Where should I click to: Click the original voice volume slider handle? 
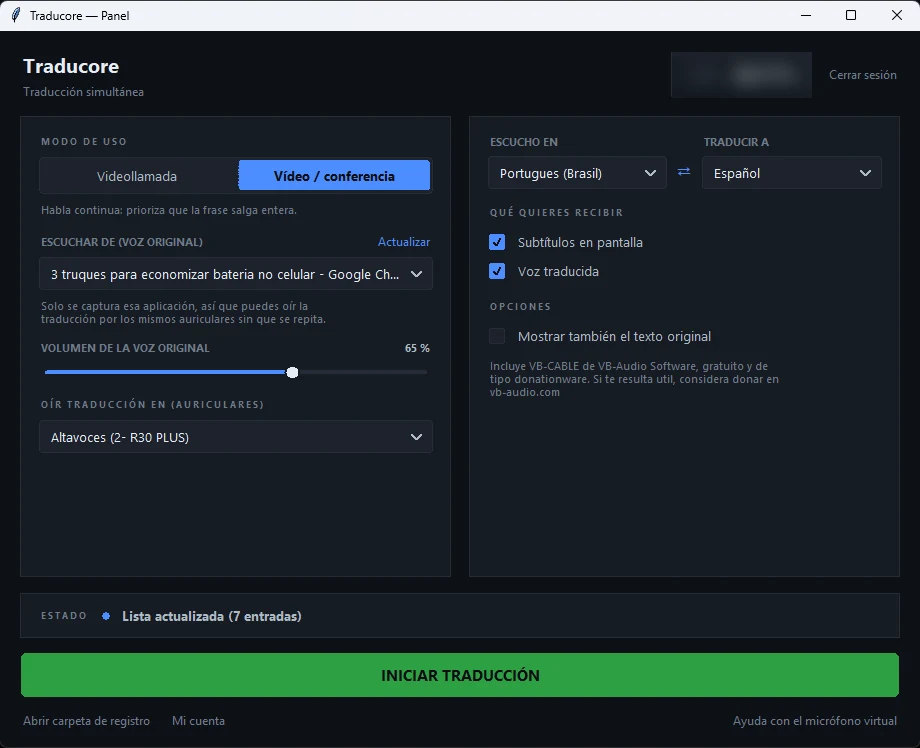click(292, 372)
